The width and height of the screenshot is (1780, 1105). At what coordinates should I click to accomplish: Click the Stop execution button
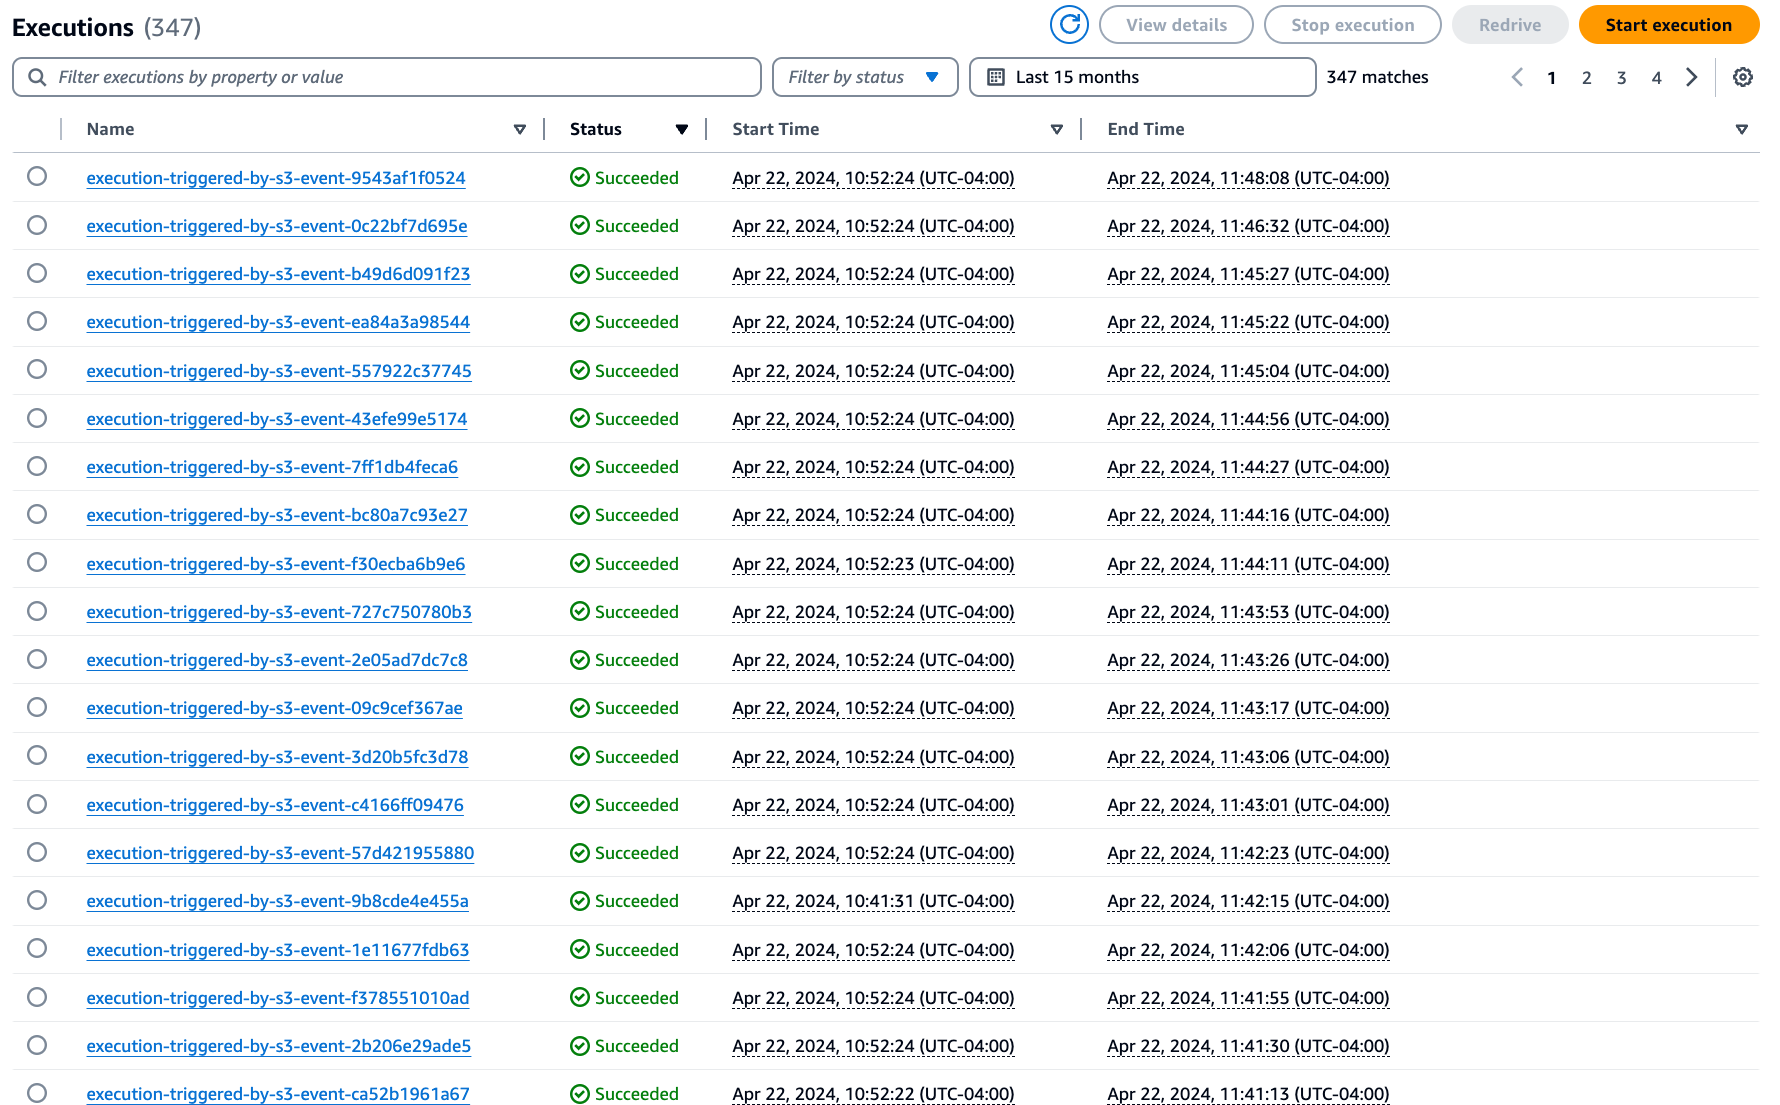pos(1353,25)
